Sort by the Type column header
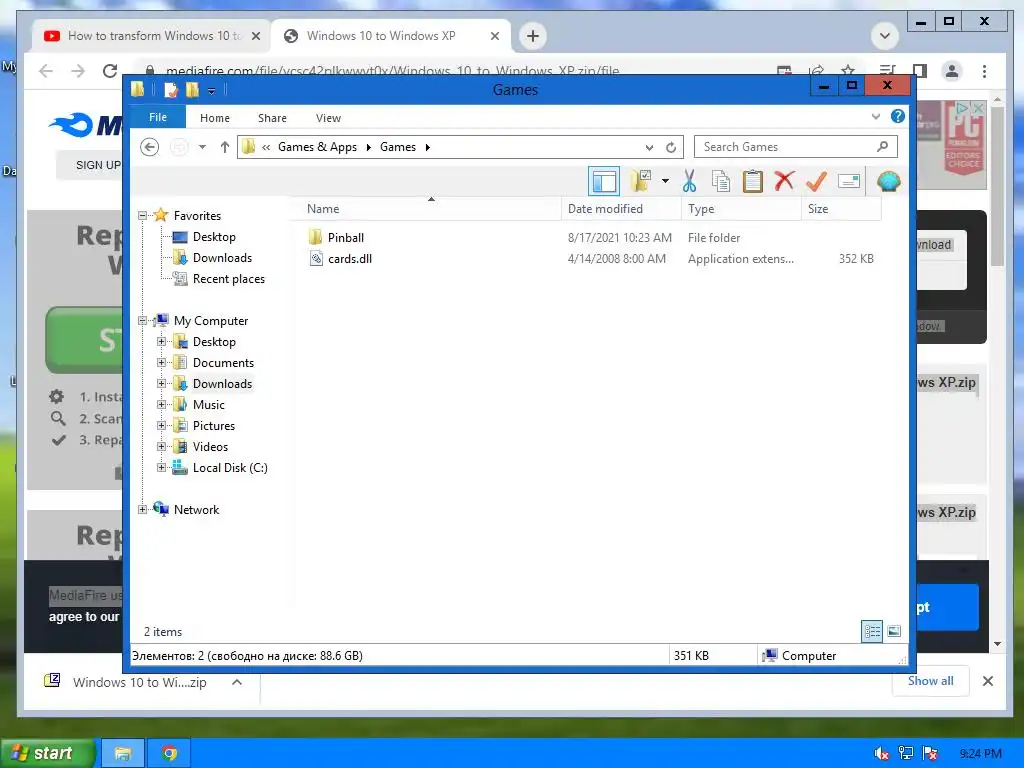This screenshot has width=1024, height=768. [741, 209]
